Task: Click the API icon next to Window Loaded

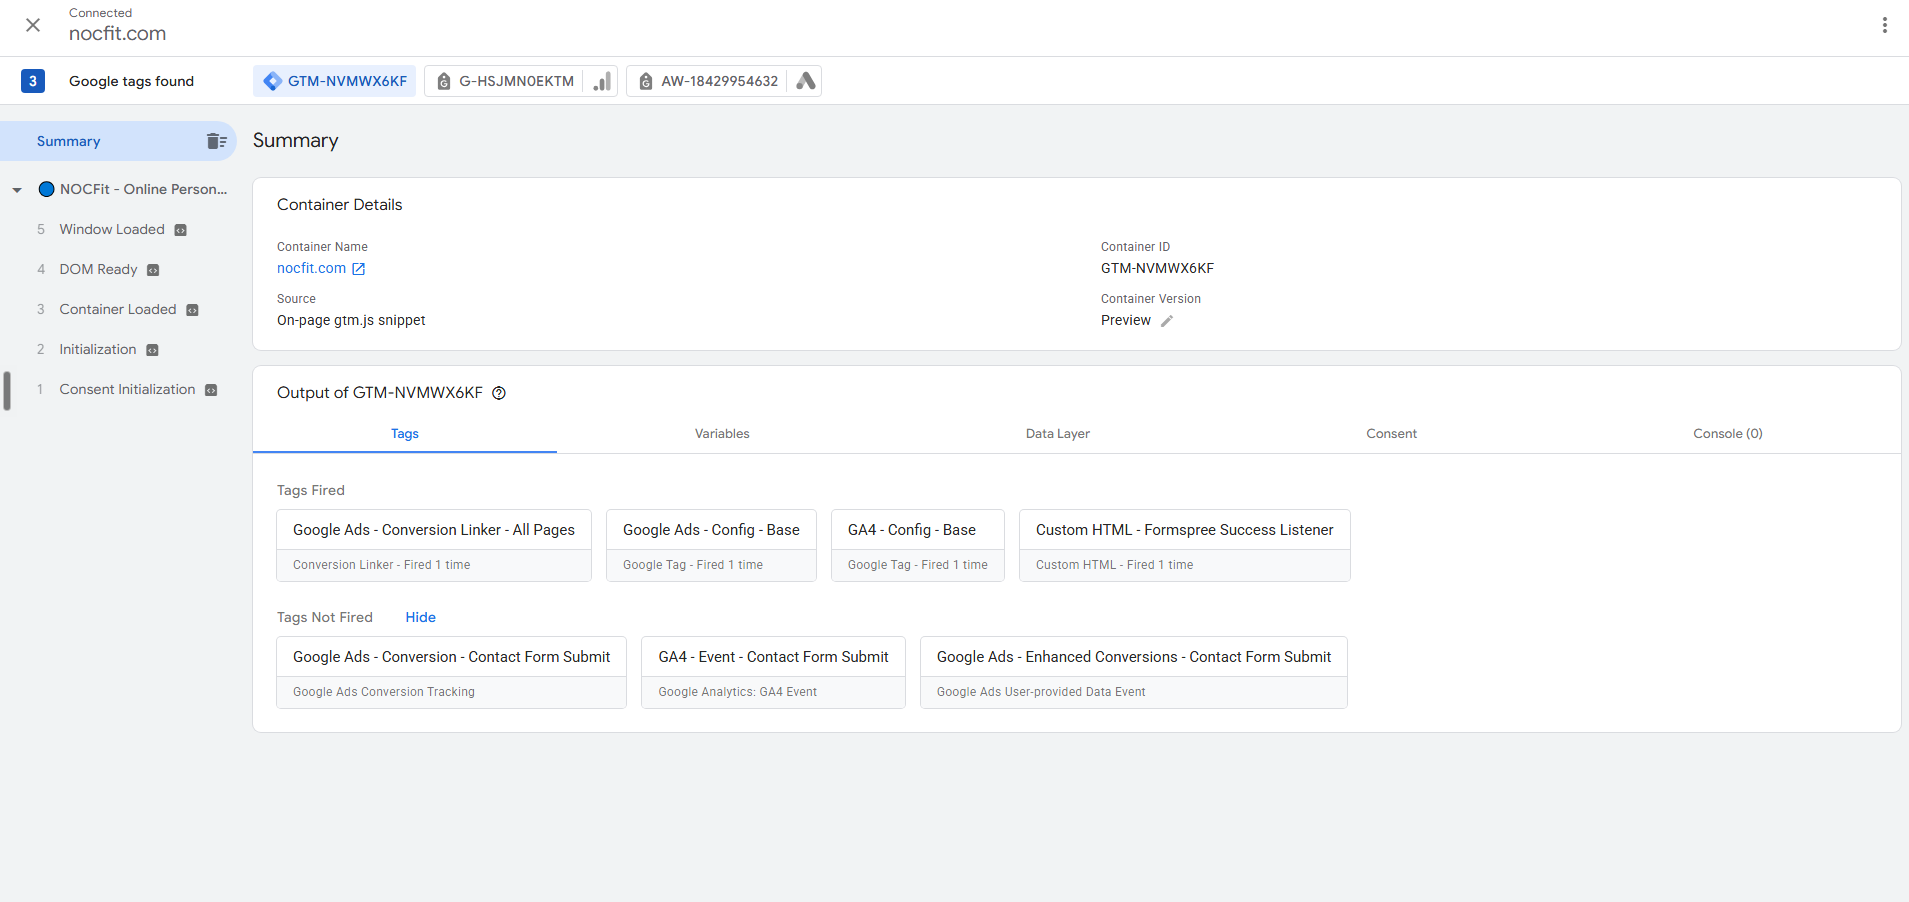Action: coord(181,230)
